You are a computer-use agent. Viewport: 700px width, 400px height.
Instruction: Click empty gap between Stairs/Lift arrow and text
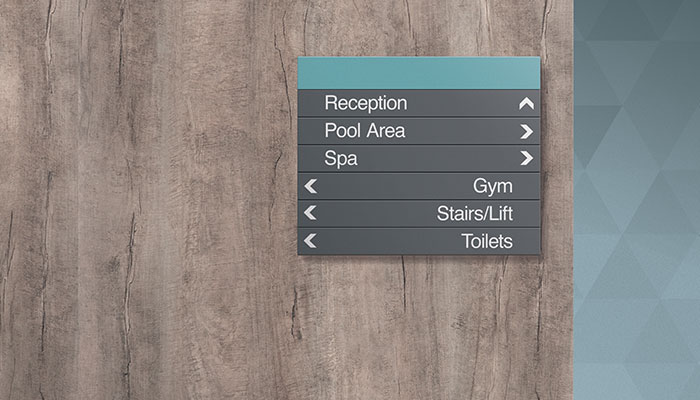pos(377,213)
